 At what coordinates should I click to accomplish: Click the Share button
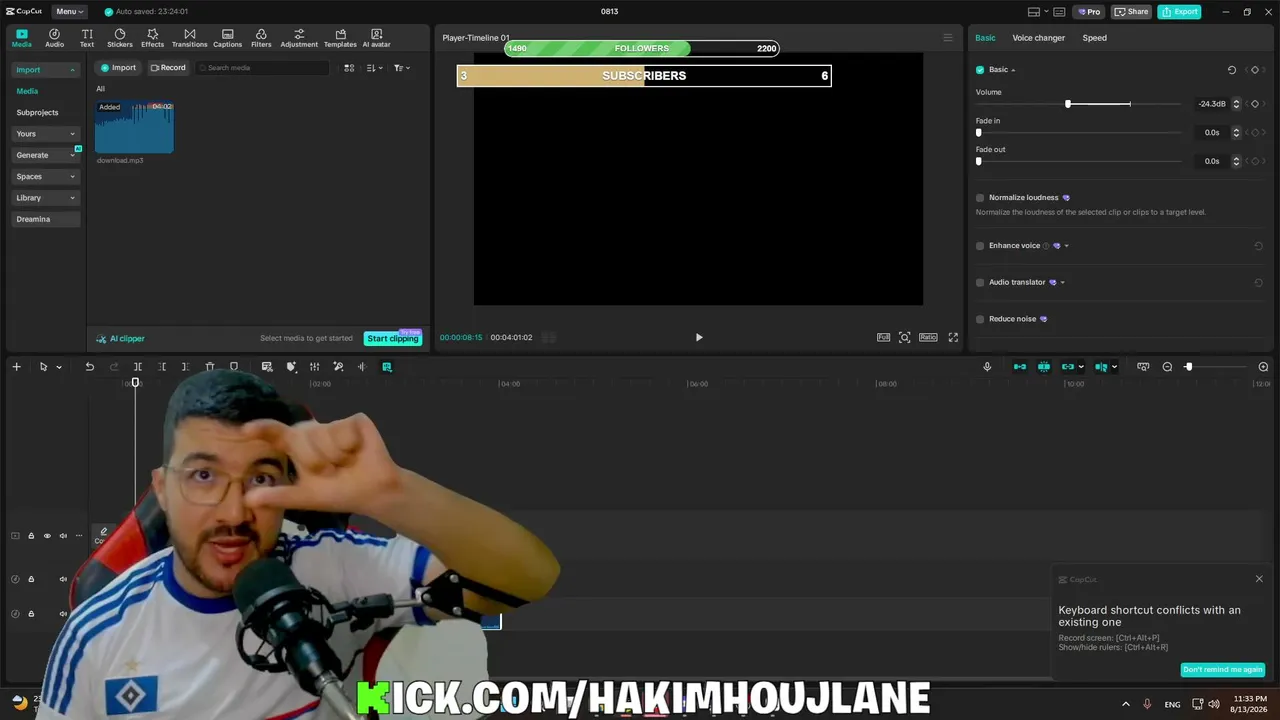pyautogui.click(x=1131, y=12)
